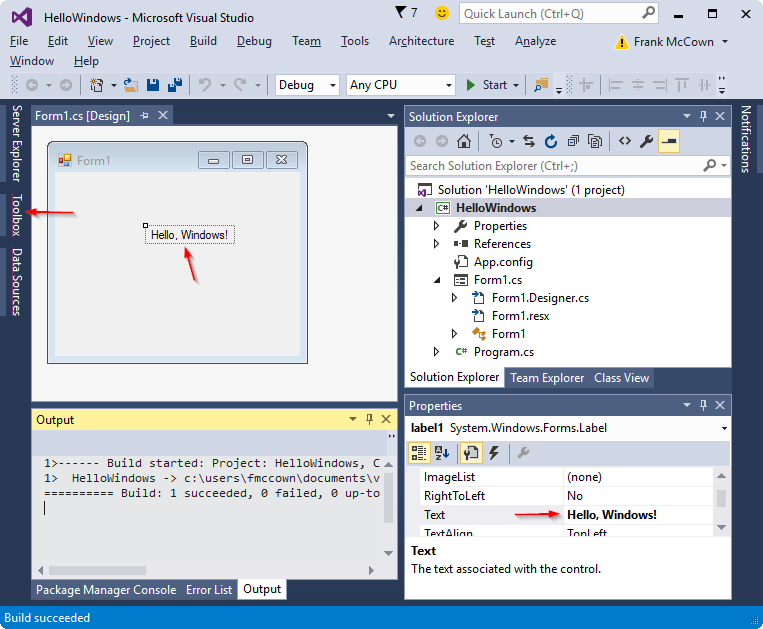This screenshot has width=763, height=629.
Task: Select the Hello, Windows! label on form
Action: pyautogui.click(x=189, y=235)
